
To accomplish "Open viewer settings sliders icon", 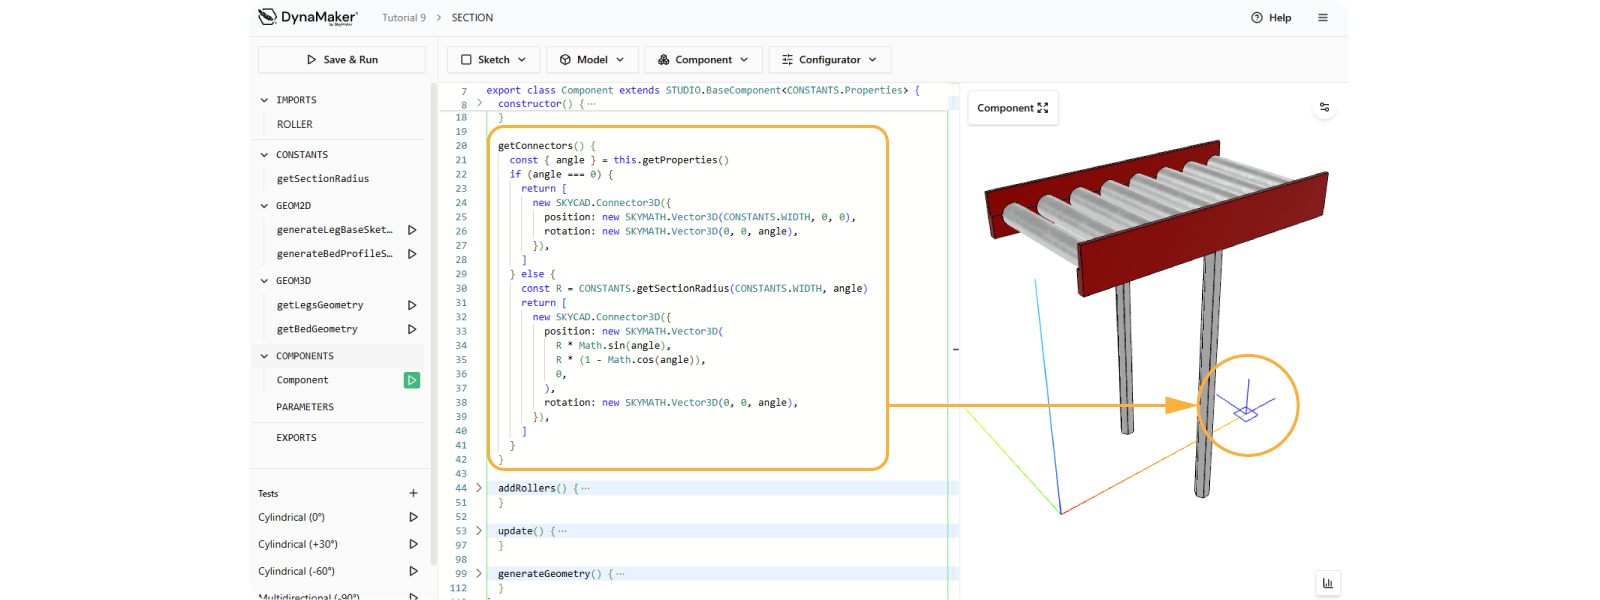I will (x=1324, y=107).
